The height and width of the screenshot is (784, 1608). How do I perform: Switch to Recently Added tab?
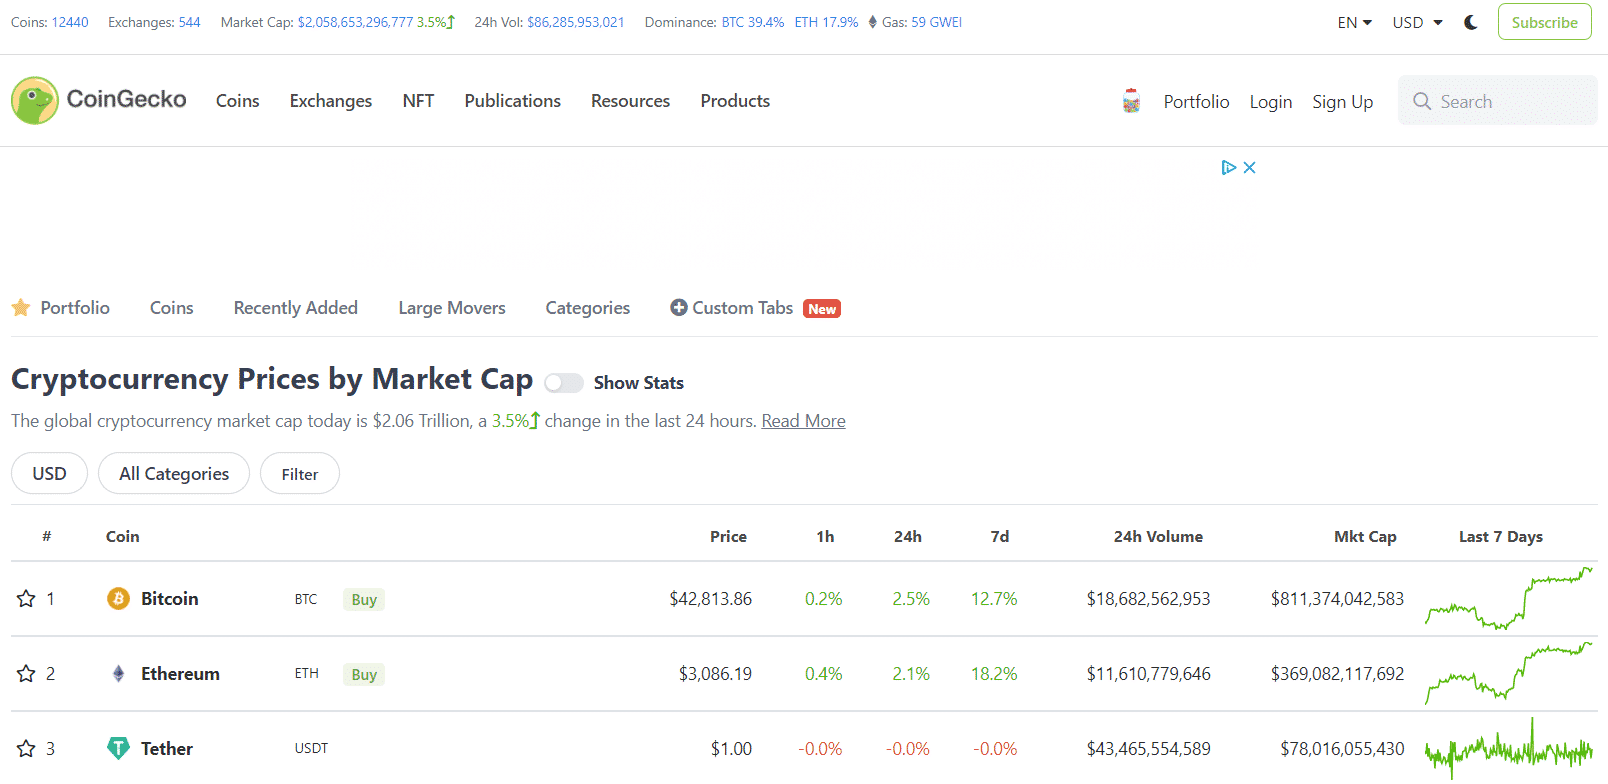(x=296, y=308)
